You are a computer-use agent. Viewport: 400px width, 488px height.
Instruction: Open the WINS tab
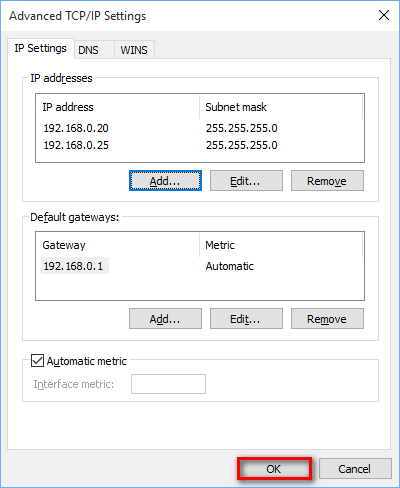click(134, 50)
